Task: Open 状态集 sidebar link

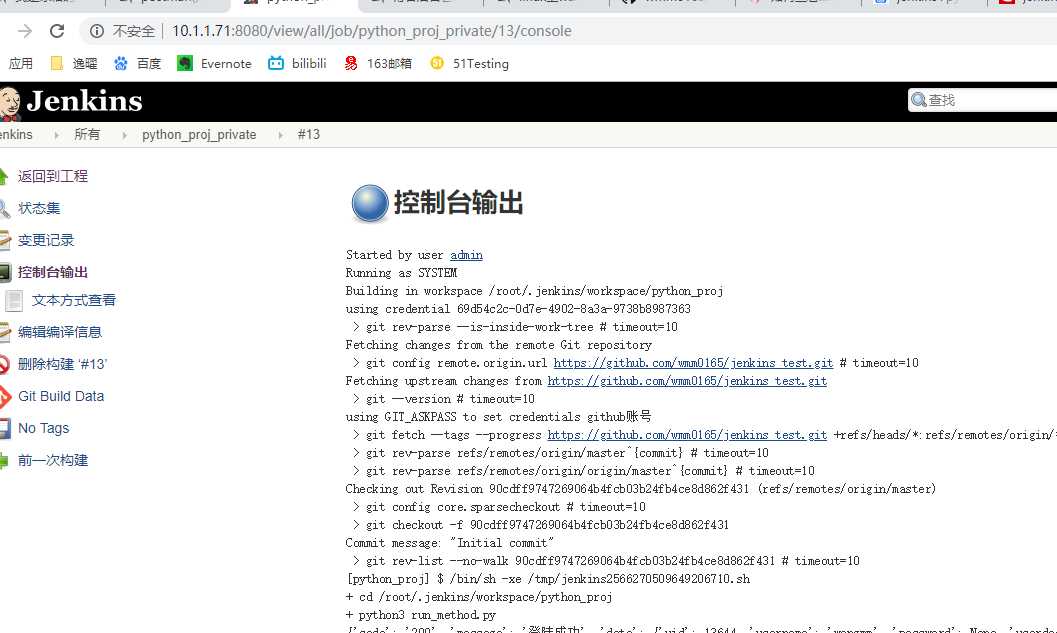Action: (39, 208)
